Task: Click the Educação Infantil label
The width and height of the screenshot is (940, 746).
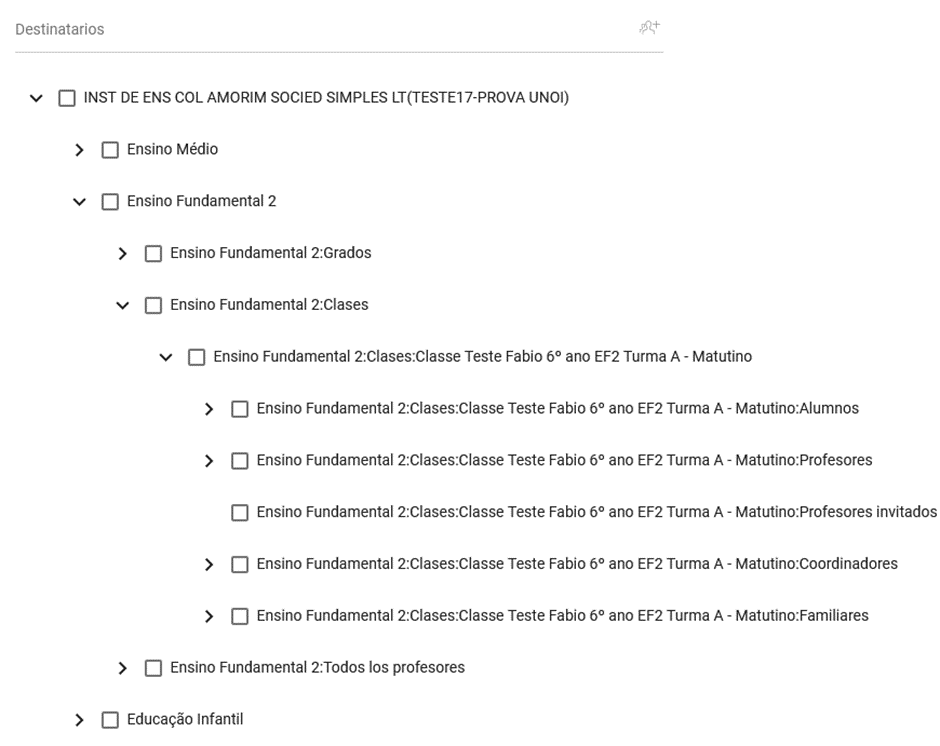Action: 185,720
